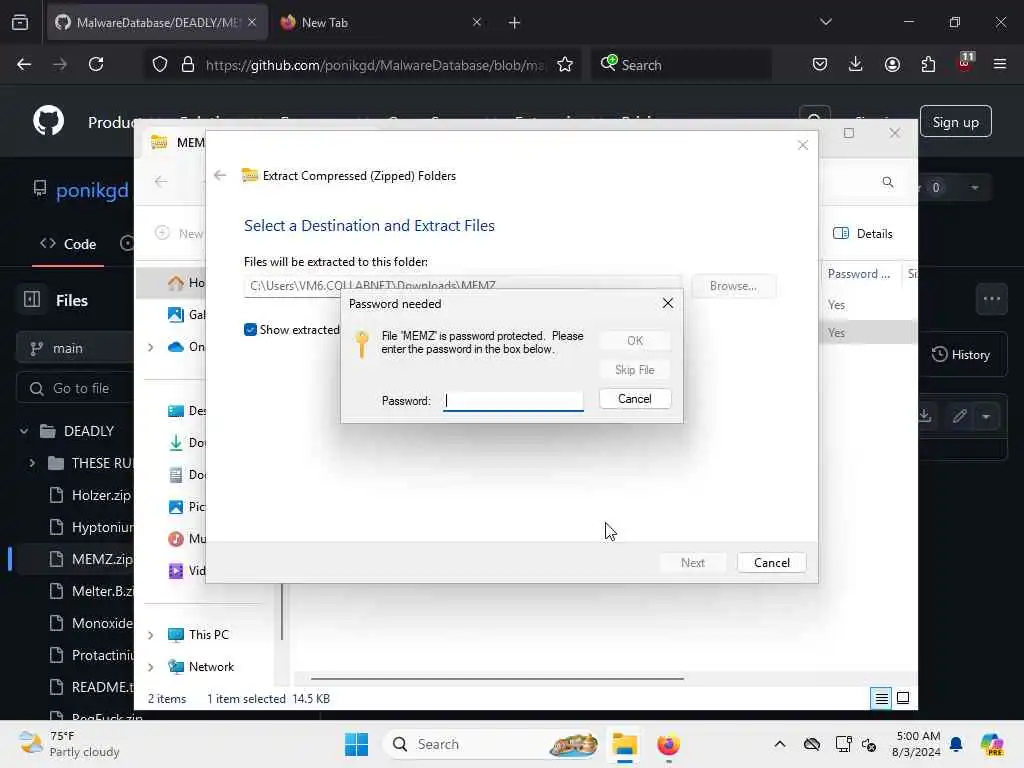This screenshot has width=1024, height=768.
Task: Open the notification bell in the tray
Action: coord(956,744)
